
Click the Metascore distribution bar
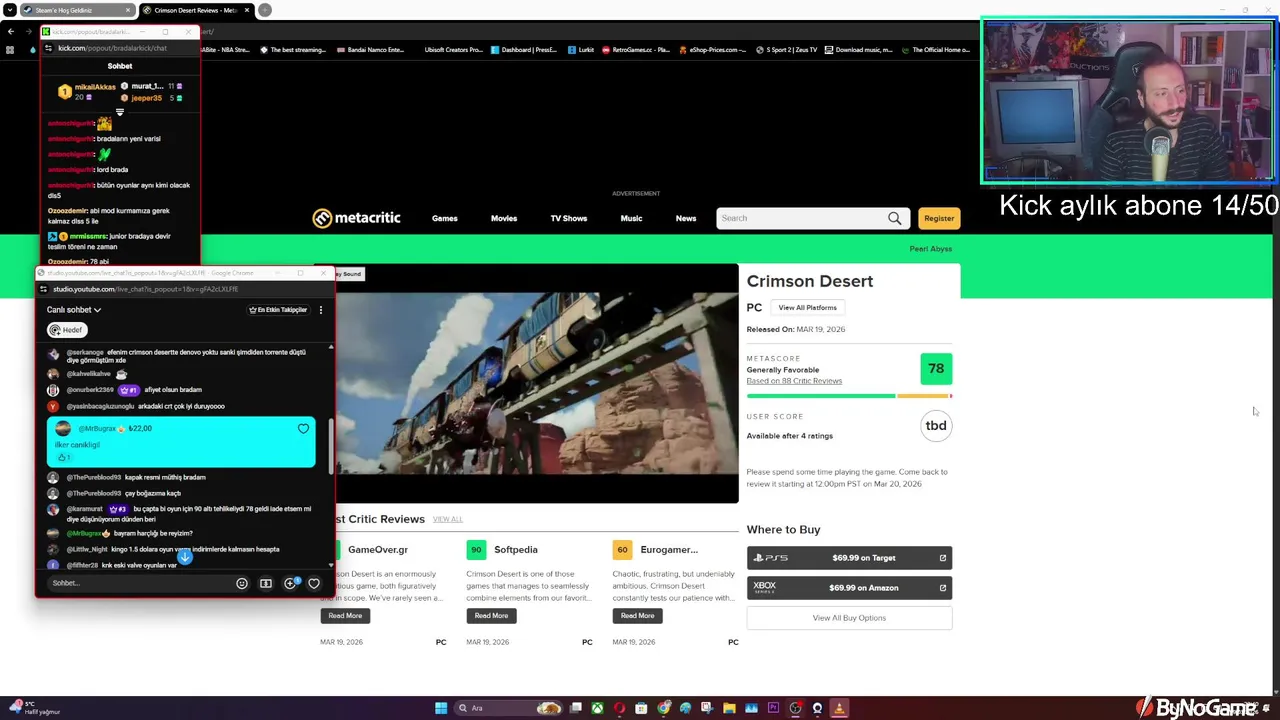pyautogui.click(x=849, y=396)
